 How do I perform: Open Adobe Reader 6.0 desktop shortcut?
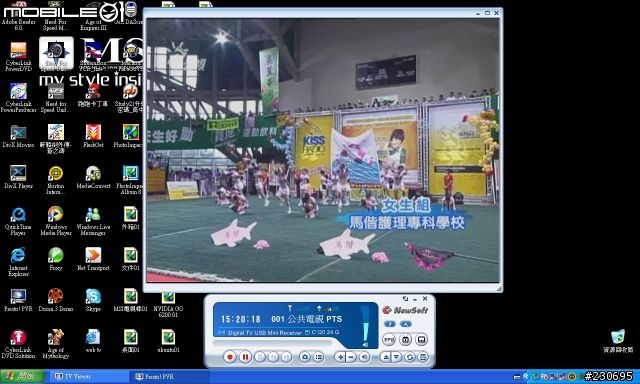(x=18, y=16)
